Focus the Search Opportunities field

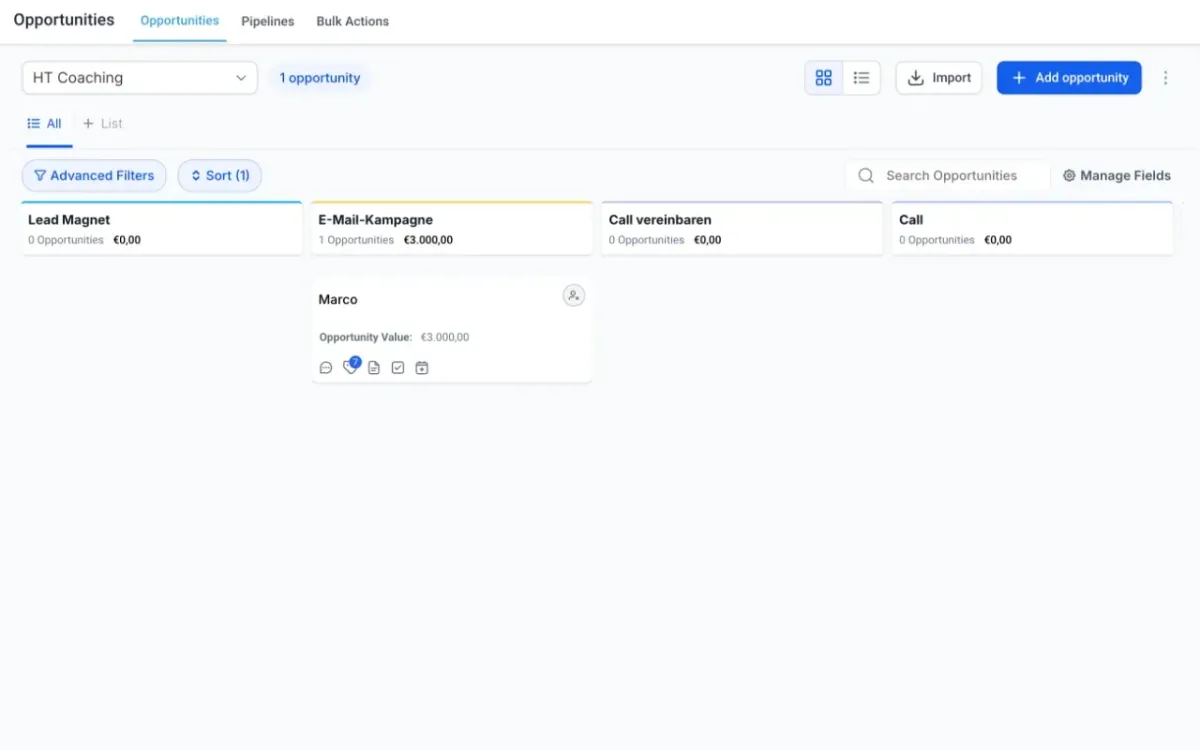click(960, 176)
